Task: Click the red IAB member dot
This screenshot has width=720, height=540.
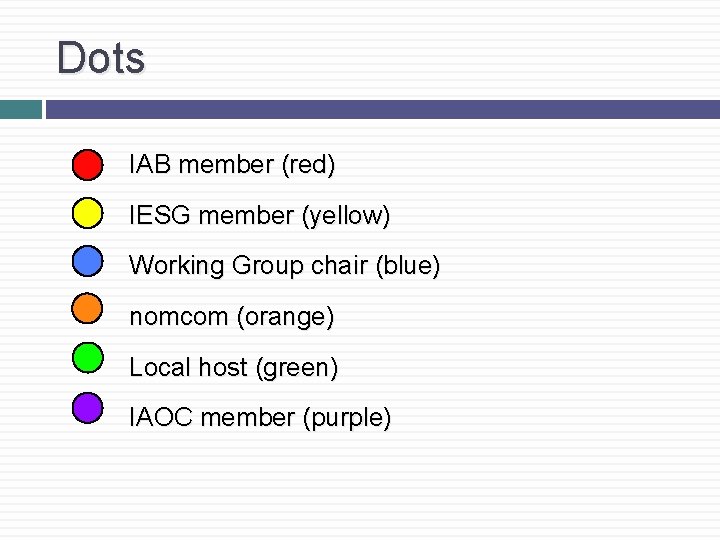Action: (x=88, y=164)
